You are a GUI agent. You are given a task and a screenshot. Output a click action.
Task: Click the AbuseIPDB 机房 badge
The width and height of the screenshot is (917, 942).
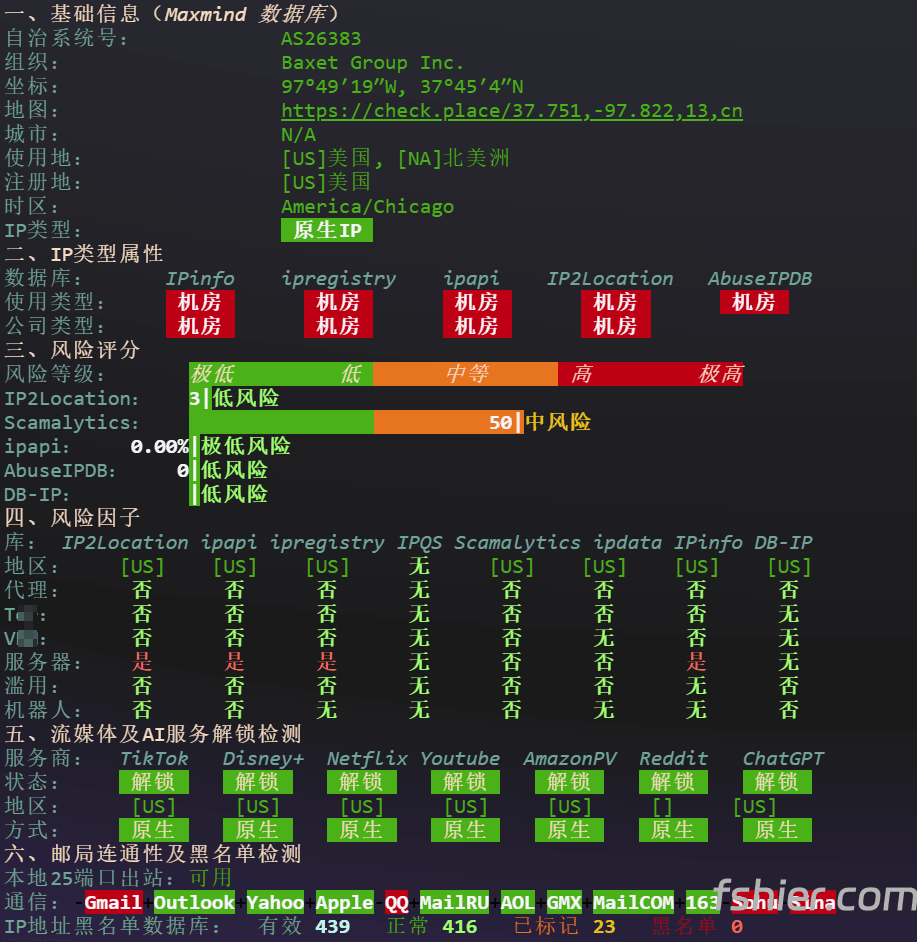point(754,302)
